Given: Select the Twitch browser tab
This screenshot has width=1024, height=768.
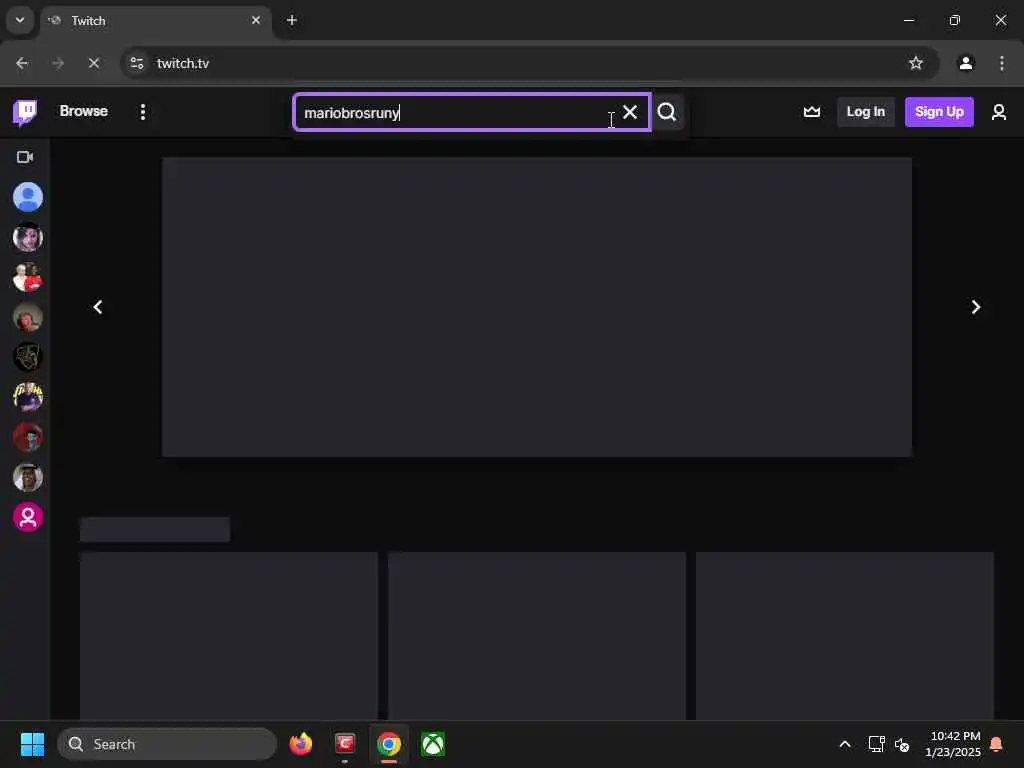Looking at the screenshot, I should [155, 21].
